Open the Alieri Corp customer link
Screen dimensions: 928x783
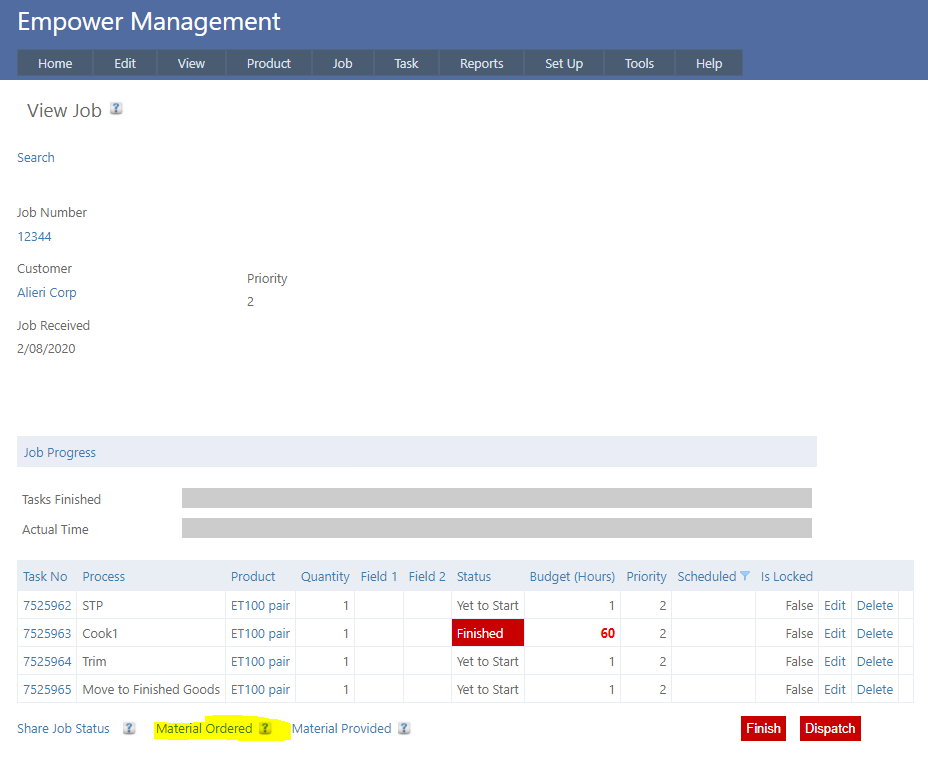pyautogui.click(x=47, y=293)
